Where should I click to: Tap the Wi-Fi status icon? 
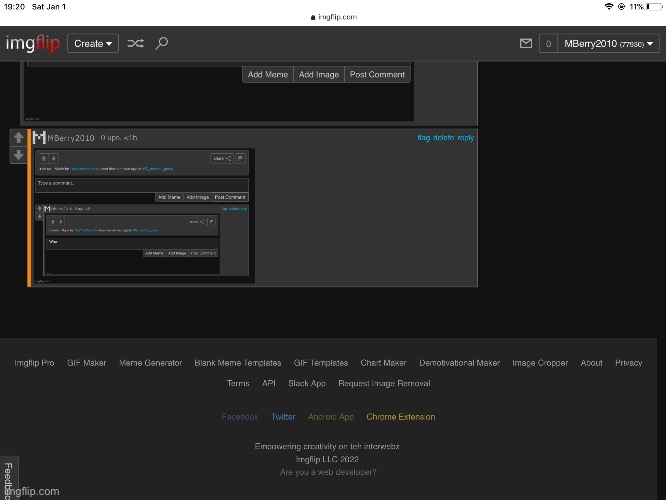(x=609, y=6)
